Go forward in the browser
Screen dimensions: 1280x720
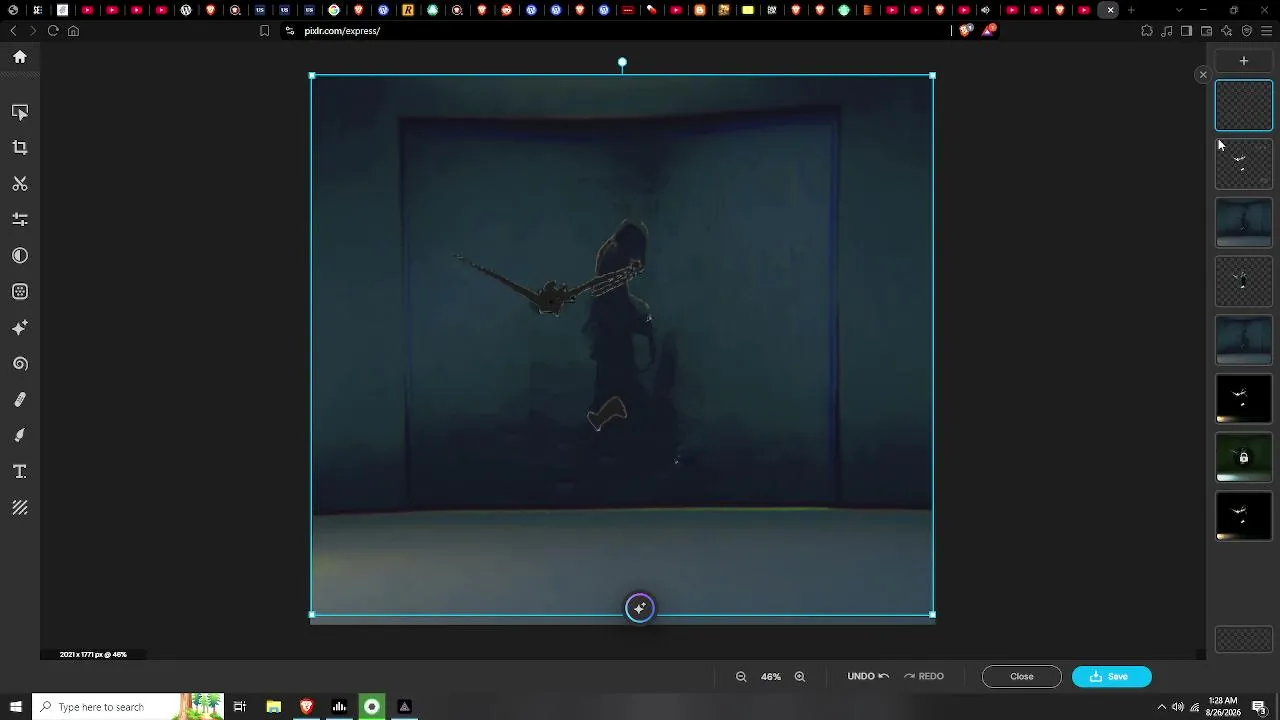point(33,31)
